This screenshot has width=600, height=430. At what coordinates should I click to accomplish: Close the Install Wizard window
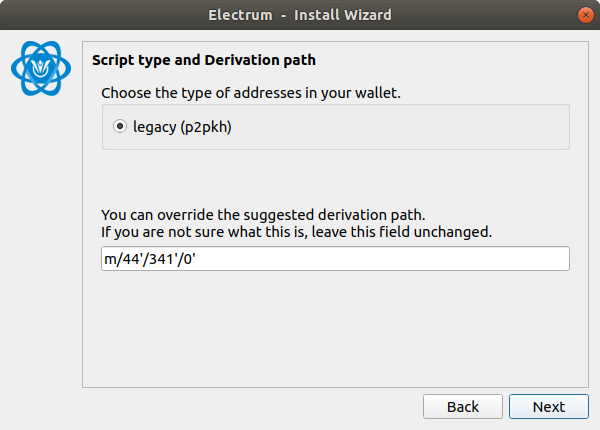(x=585, y=15)
